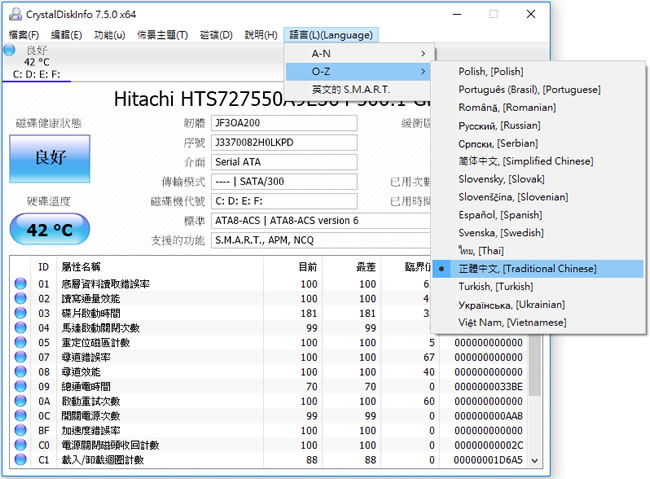
Task: Click the drive letter field C: D: E: F:
Action: coord(284,201)
